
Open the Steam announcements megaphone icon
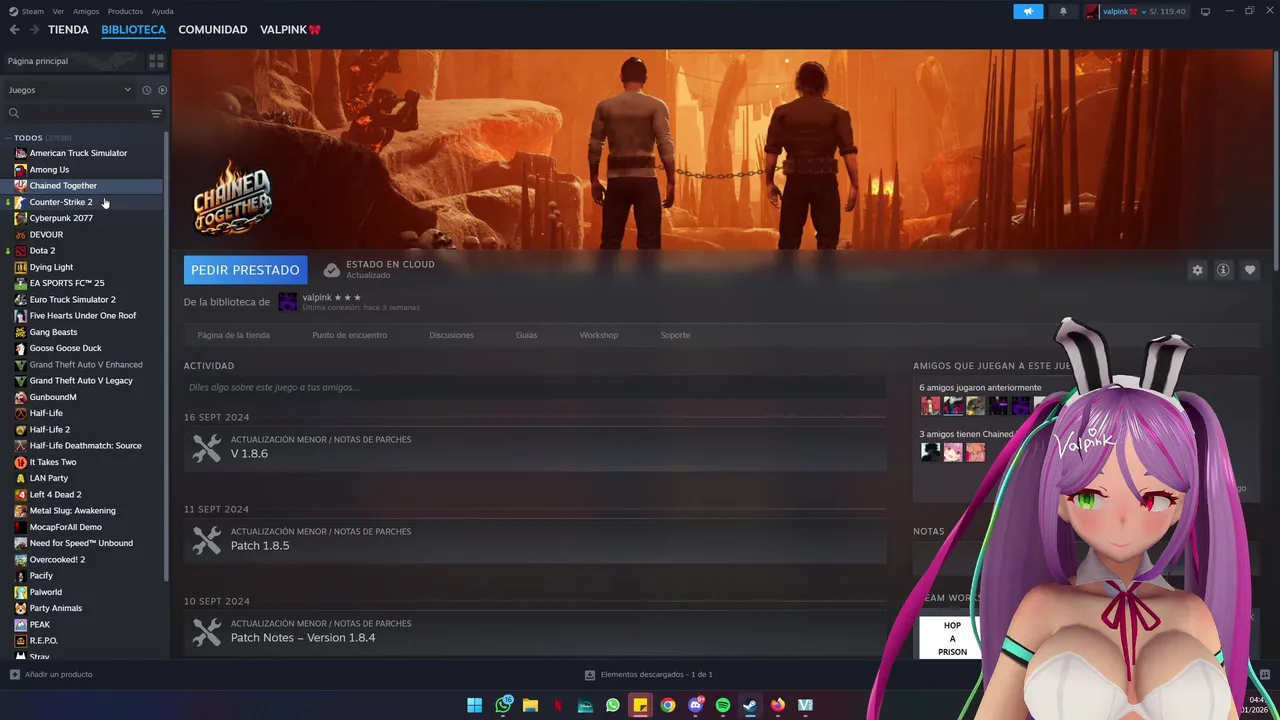click(1028, 11)
